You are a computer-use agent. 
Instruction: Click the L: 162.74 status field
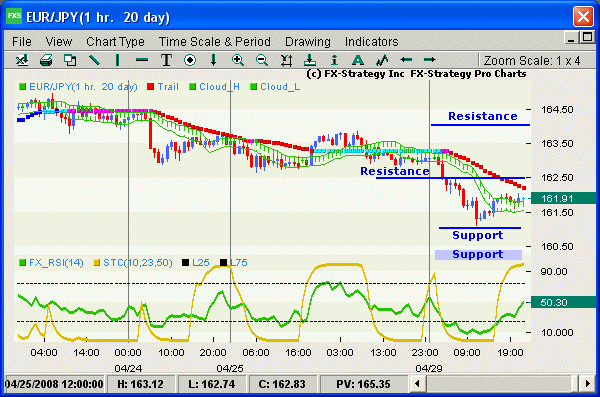click(212, 384)
